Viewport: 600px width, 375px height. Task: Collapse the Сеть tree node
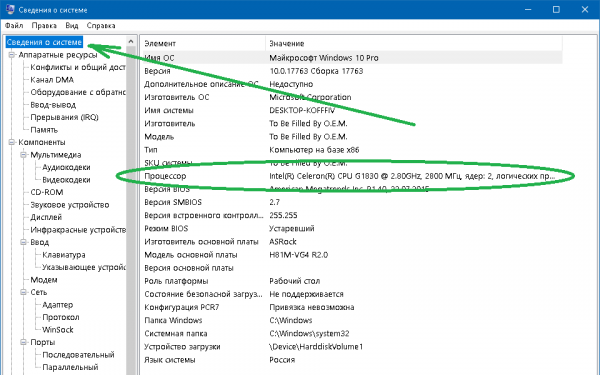click(x=23, y=292)
